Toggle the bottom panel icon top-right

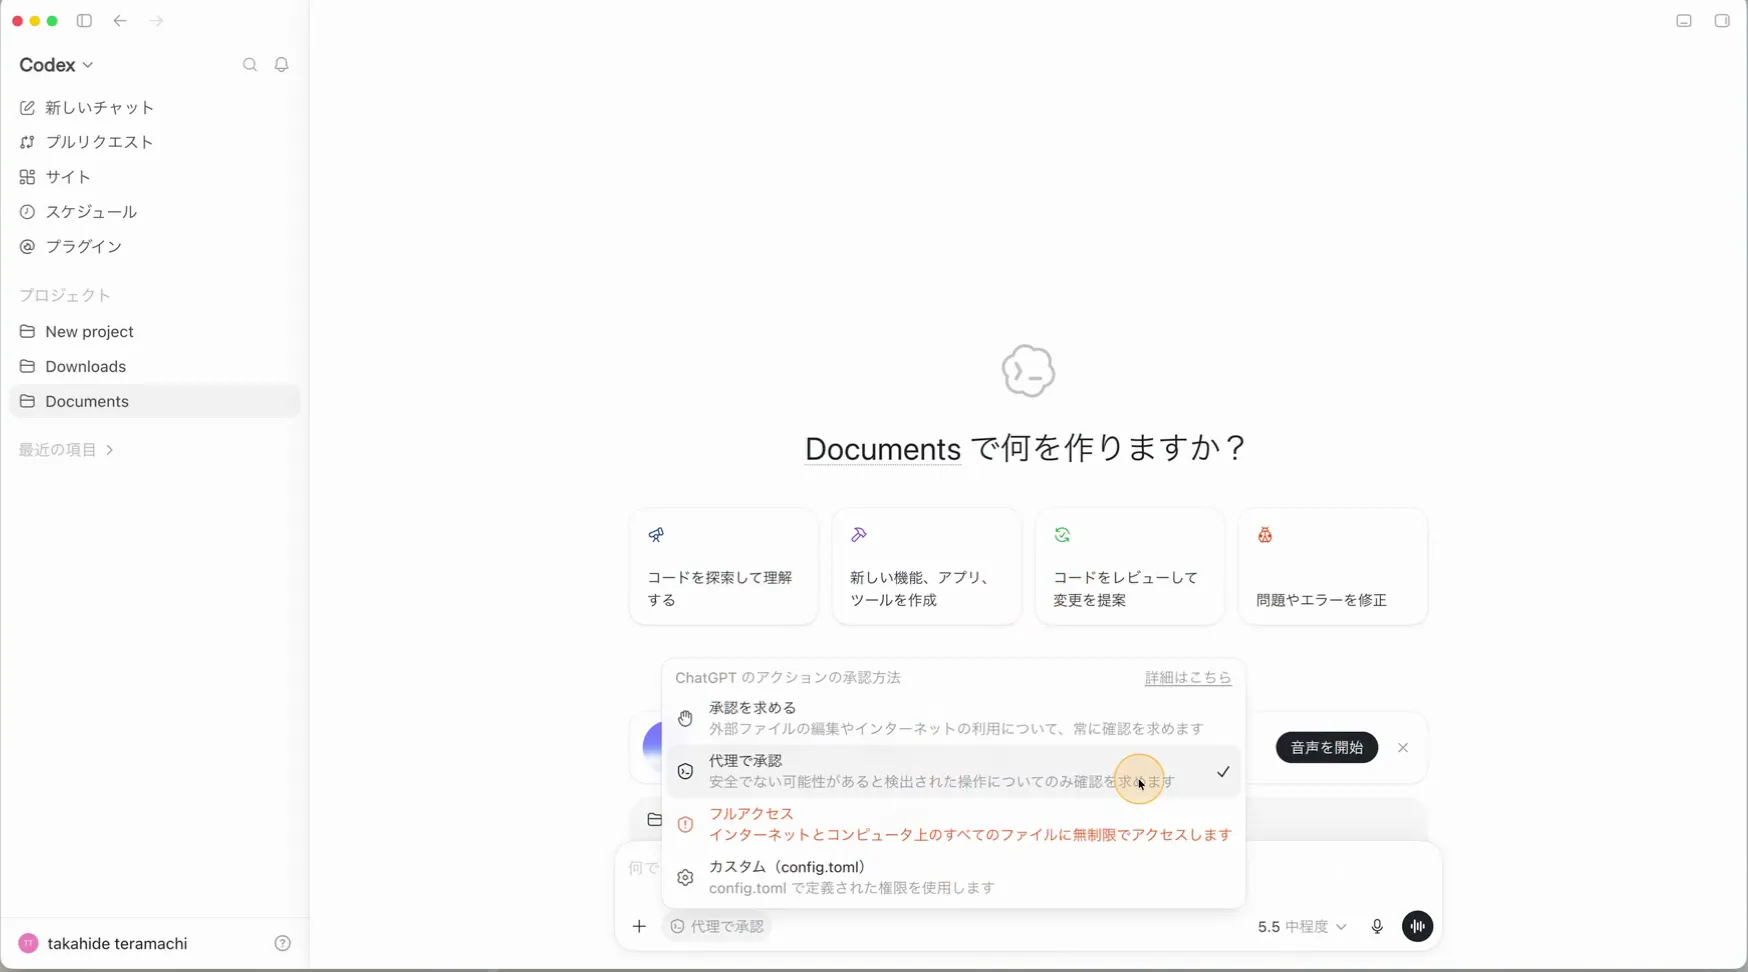point(1684,21)
